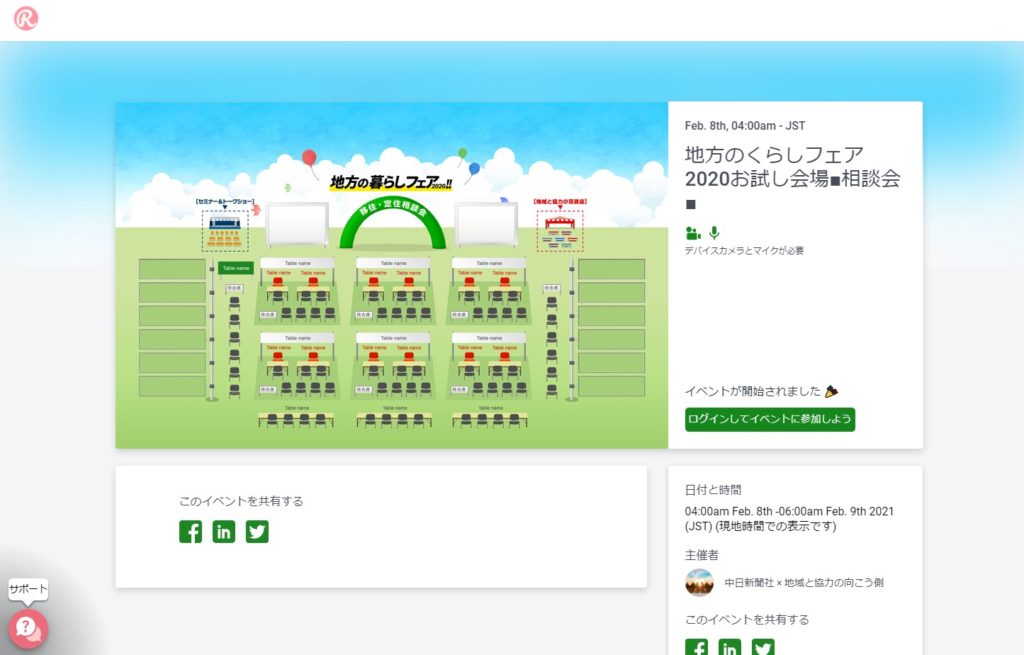Click このイベントを共有する in sidebar
The width and height of the screenshot is (1024, 655).
[746, 620]
